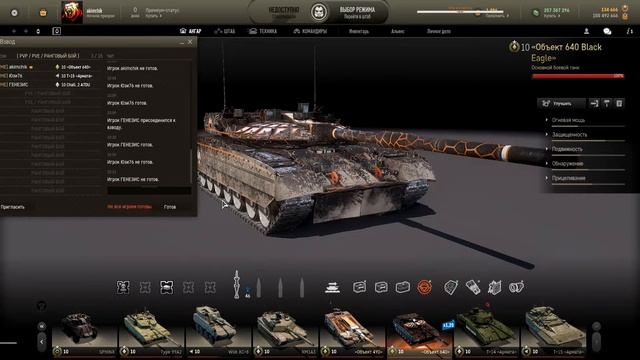This screenshot has height=360, width=640.
Task: Click the paint hammer customization icon
Action: (607, 104)
